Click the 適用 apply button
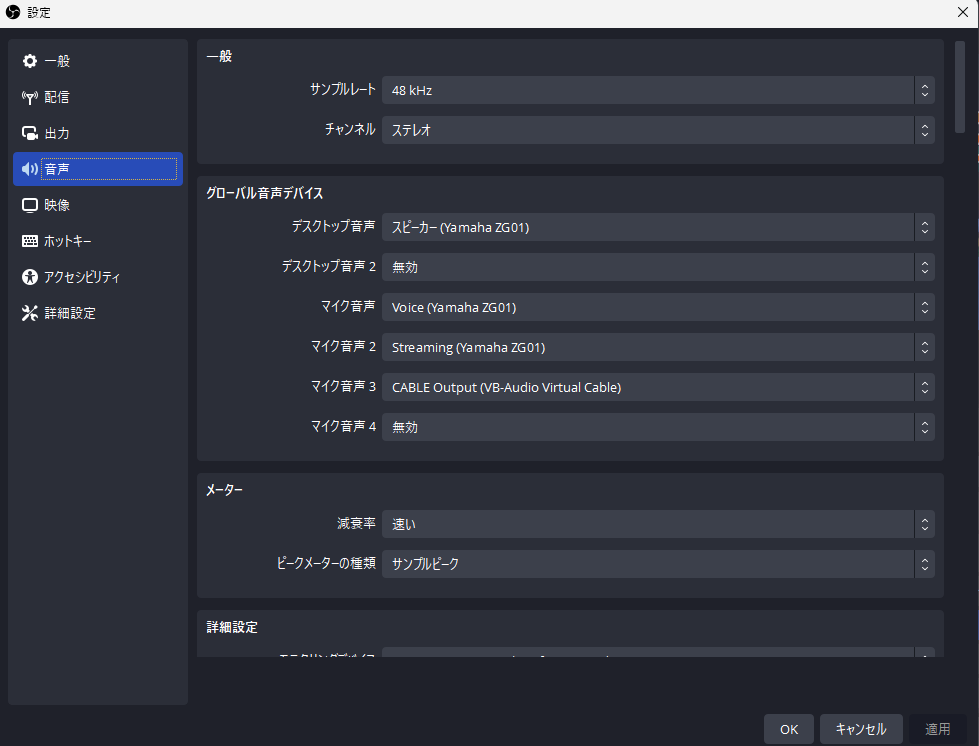The width and height of the screenshot is (979, 746). [937, 729]
